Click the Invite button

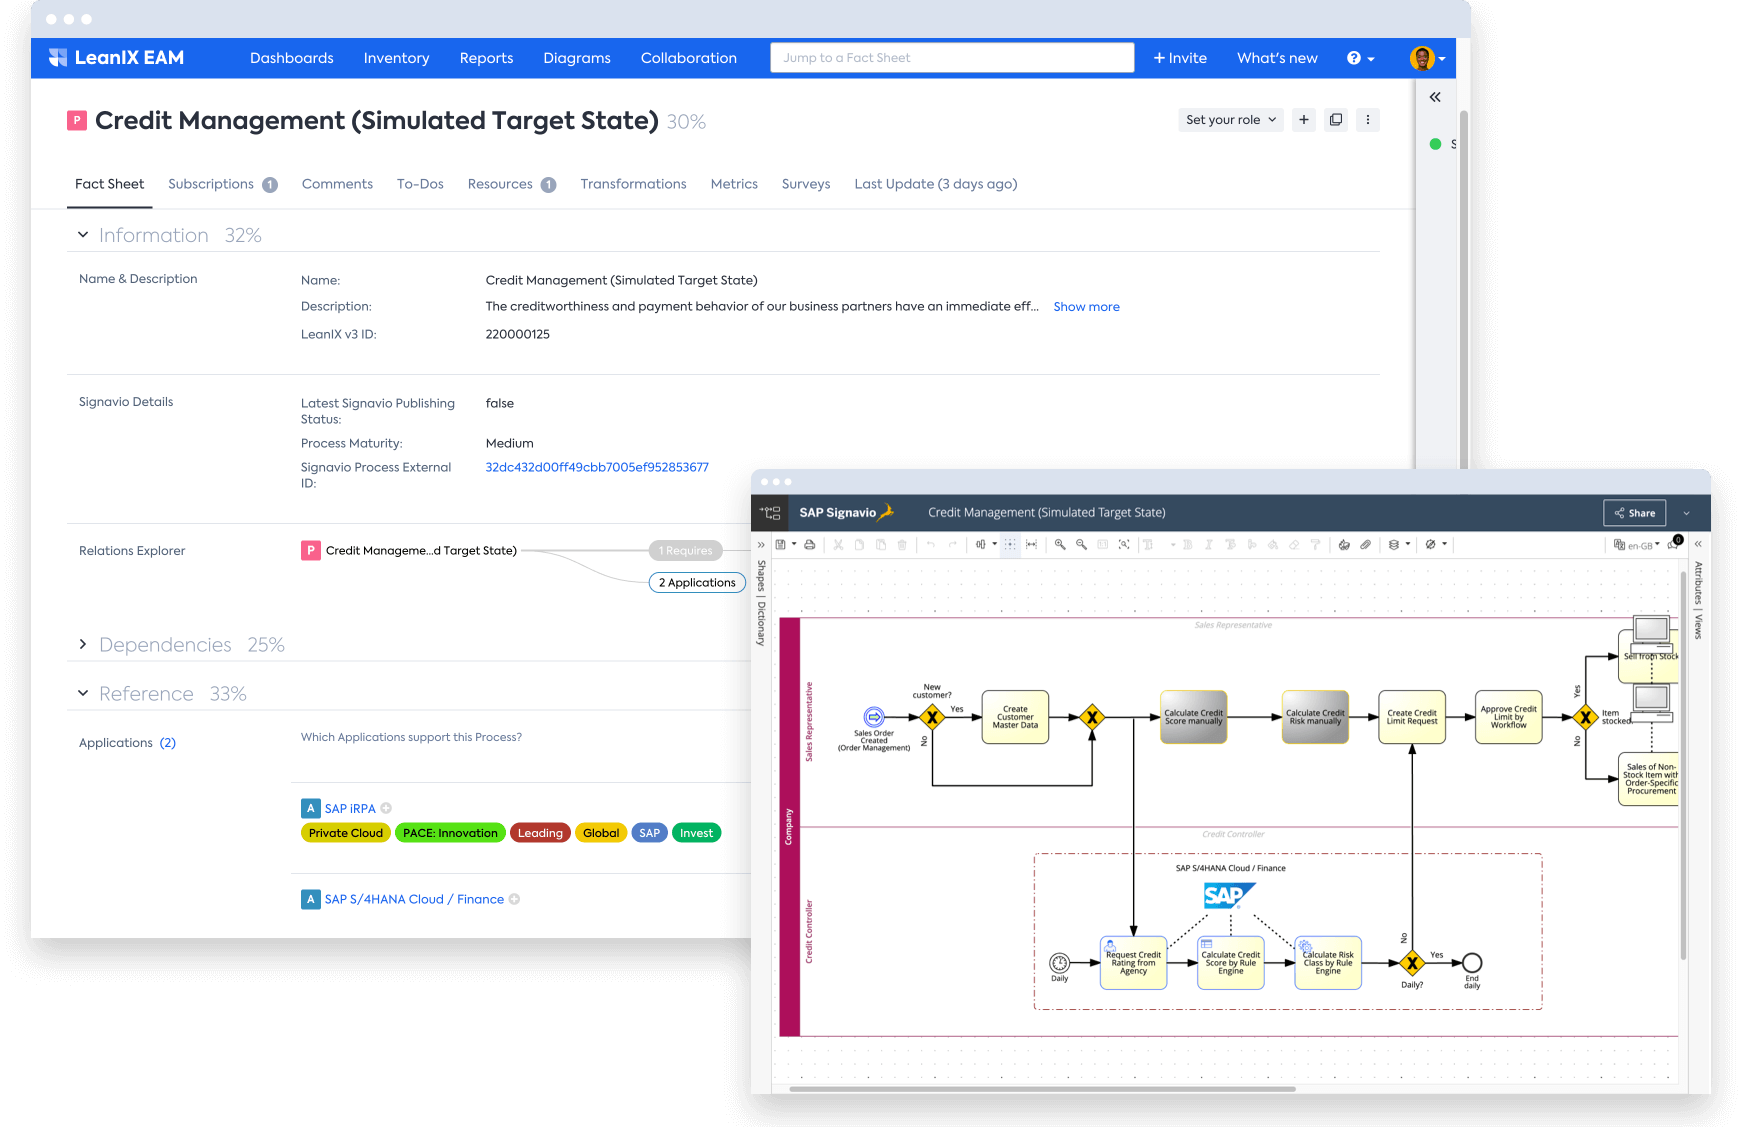(1180, 58)
